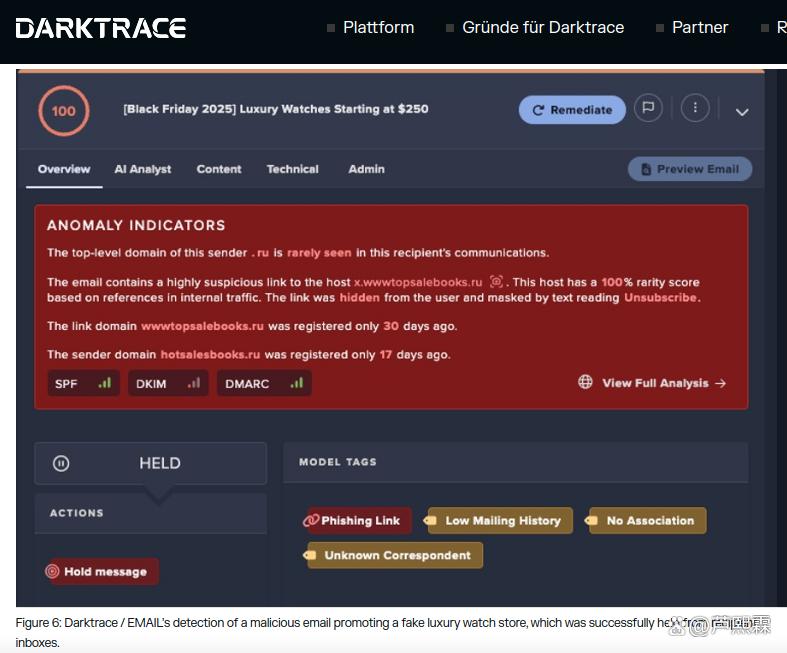Click the globe icon beside View Full Analysis

[x=585, y=382]
